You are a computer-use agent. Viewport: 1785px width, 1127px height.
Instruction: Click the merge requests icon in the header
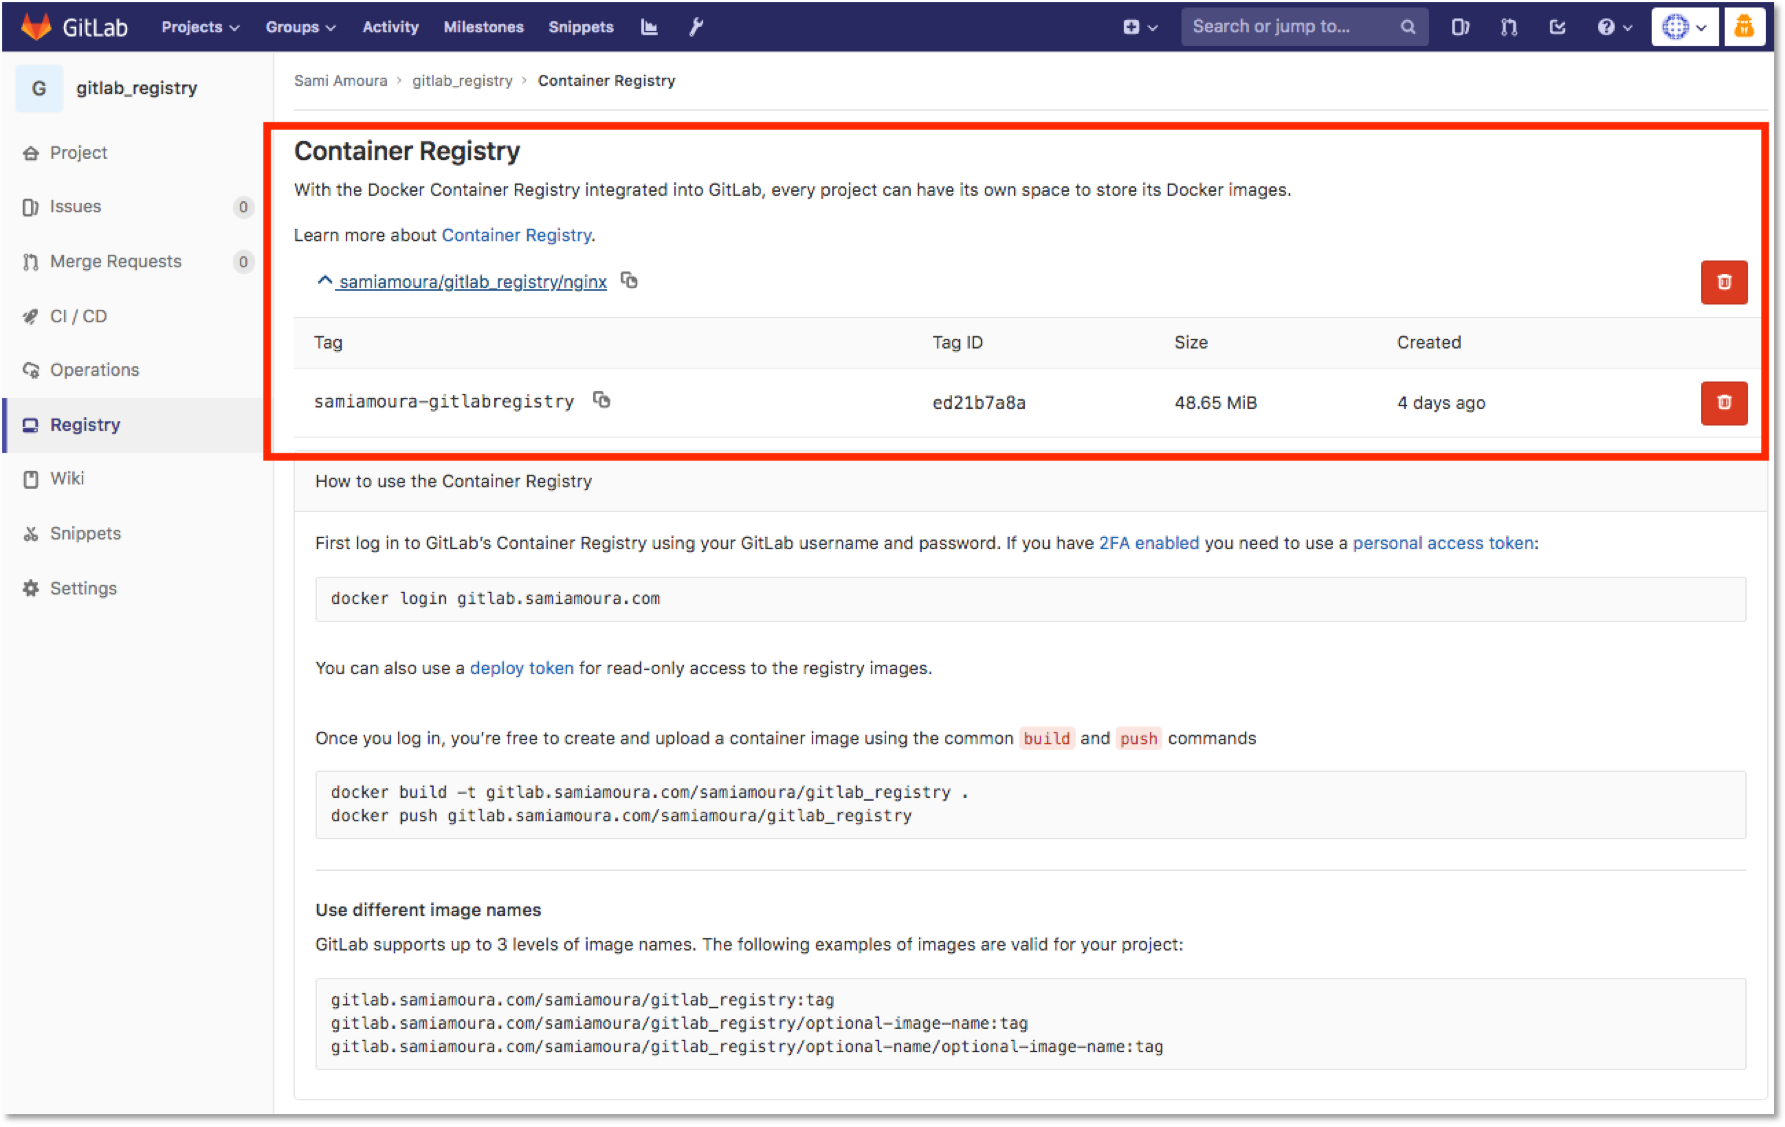coord(1508,27)
